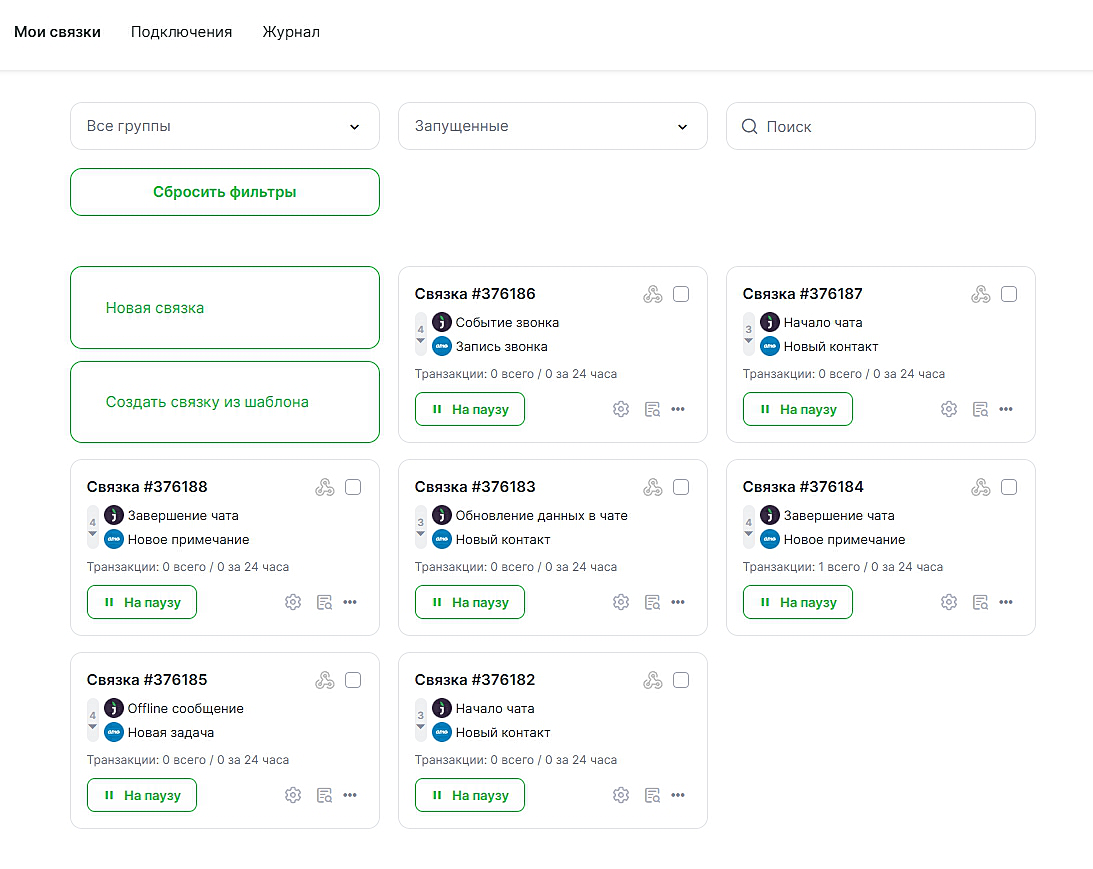This screenshot has height=869, width=1093.
Task: Open three-dot menu for Связка #376183
Action: (x=678, y=602)
